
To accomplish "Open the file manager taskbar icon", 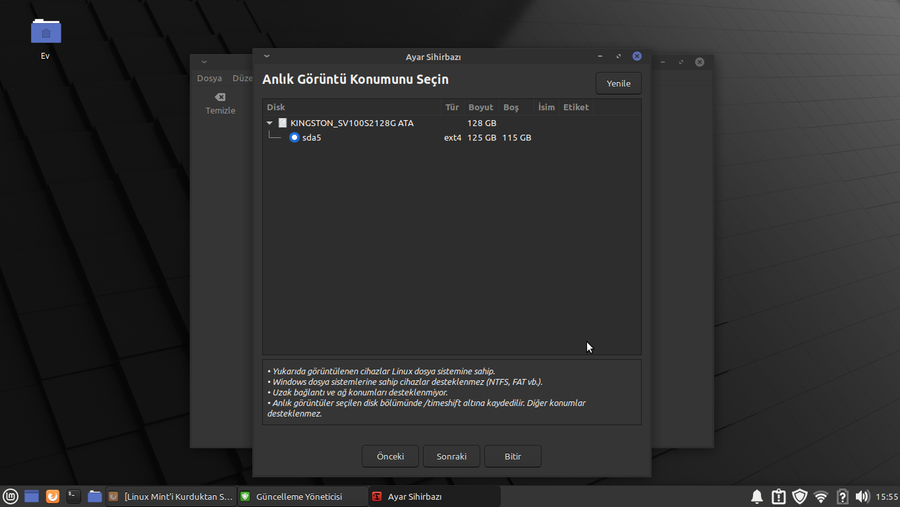I will (95, 497).
